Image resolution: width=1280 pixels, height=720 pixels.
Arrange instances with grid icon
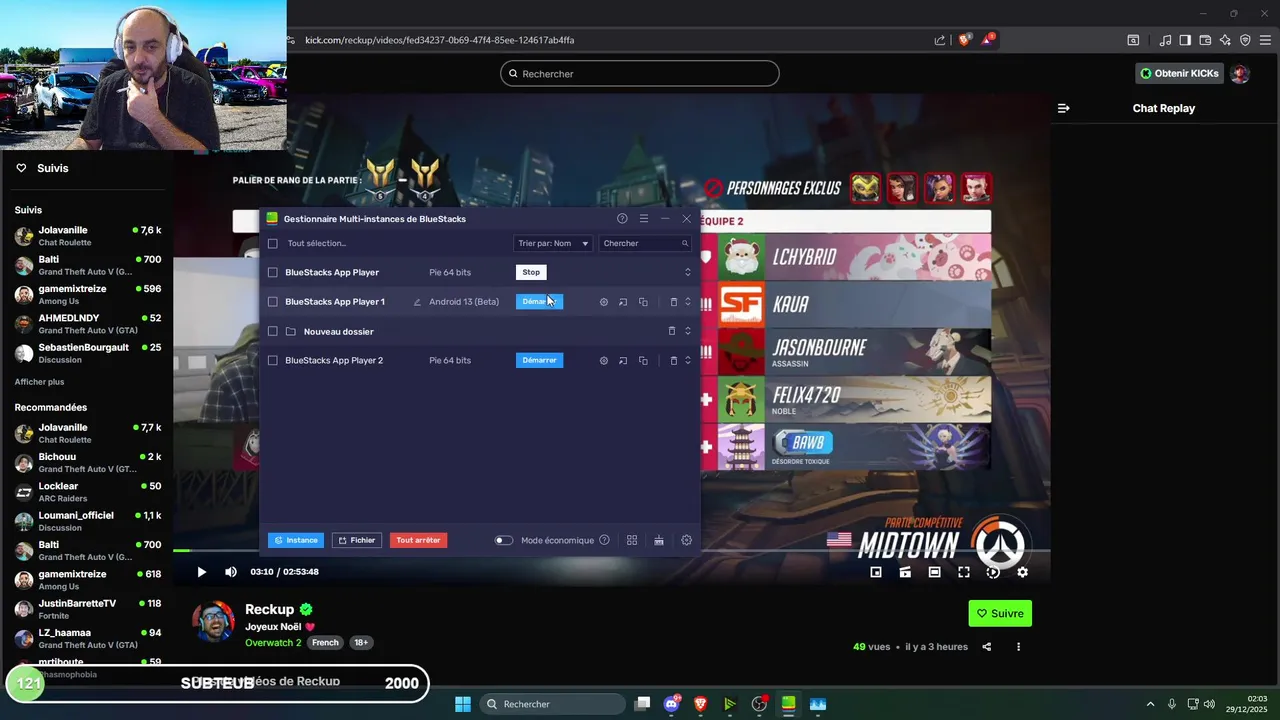632,540
